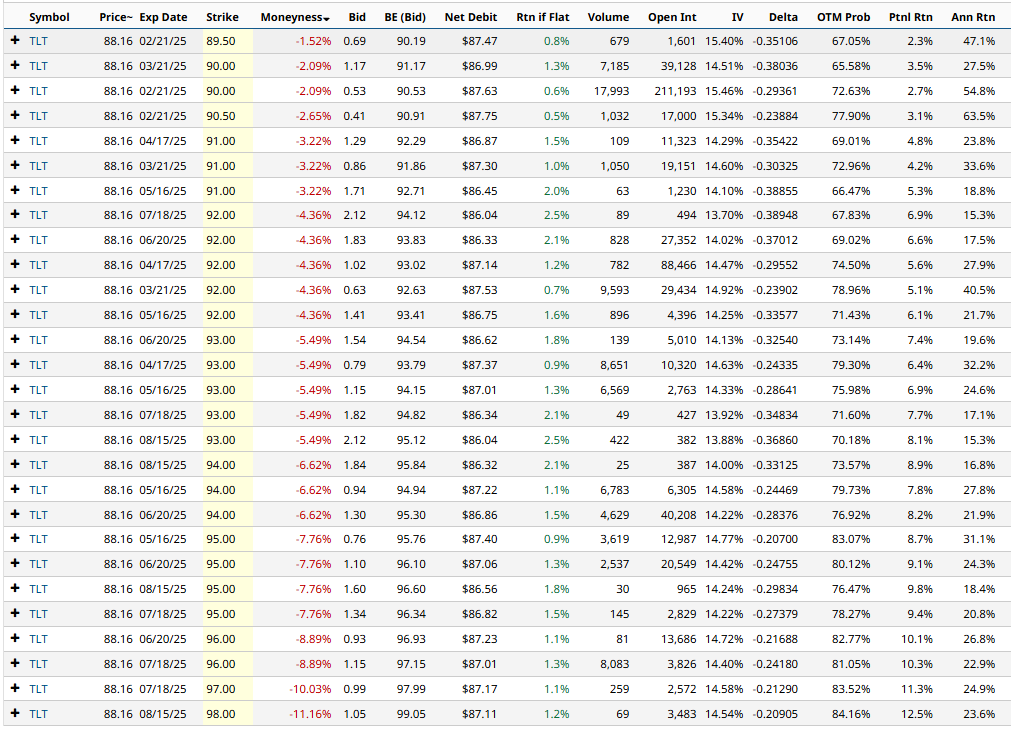Expand the TLT 04/17/25 91.00 strike row
Image resolution: width=1011 pixels, height=731 pixels.
tap(15, 141)
